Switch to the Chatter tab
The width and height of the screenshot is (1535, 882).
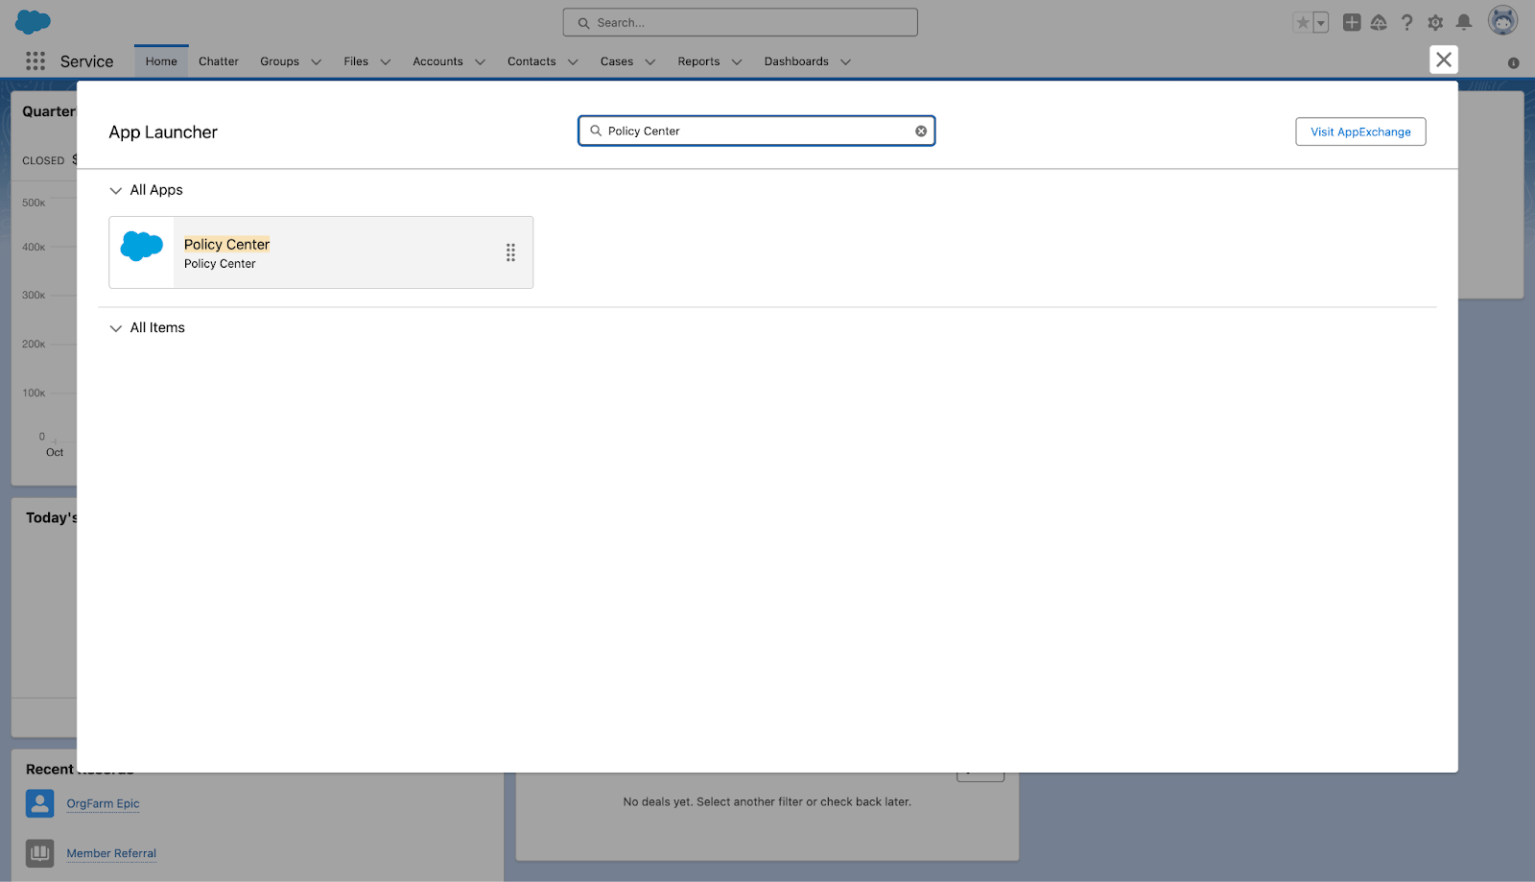pos(218,61)
